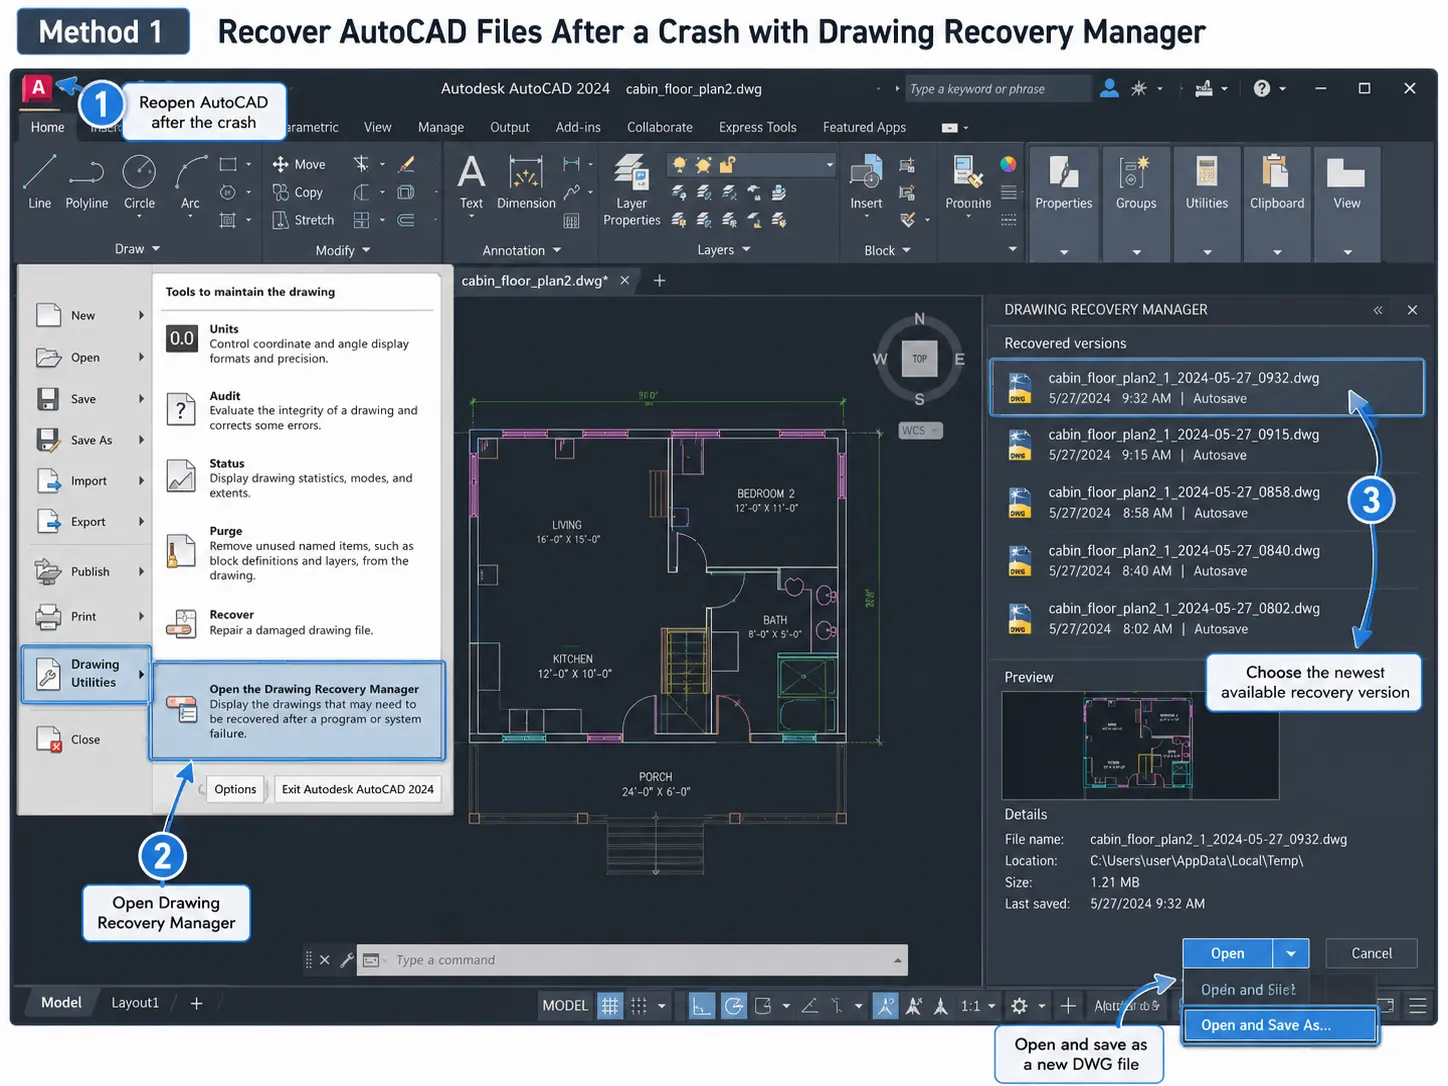This screenshot has width=1448, height=1086.
Task: Click the Move tool in Modify panel
Action: 299,164
